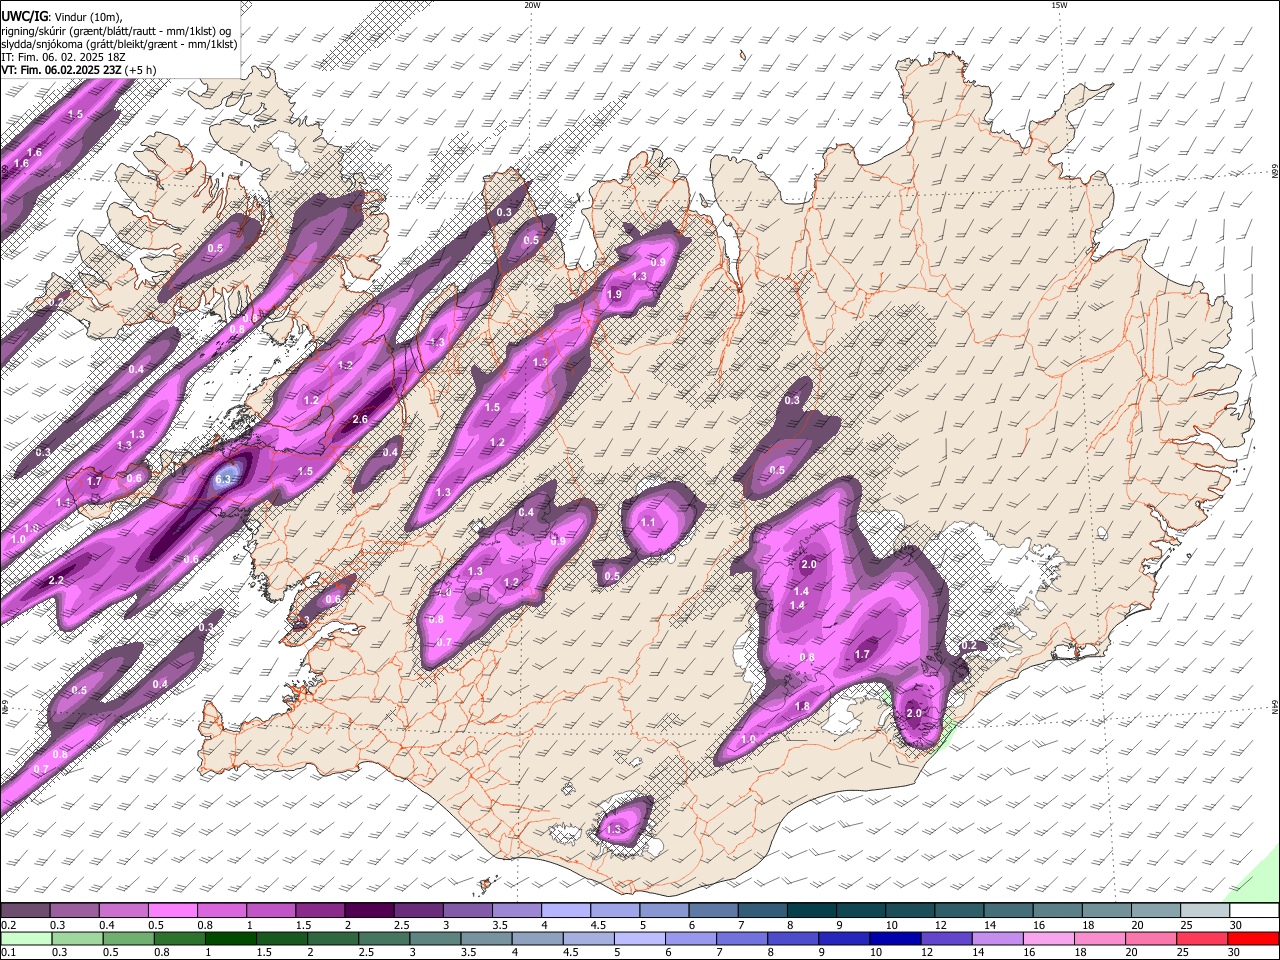
Task: Click the 2.6 value label on the map
Action: click(361, 420)
